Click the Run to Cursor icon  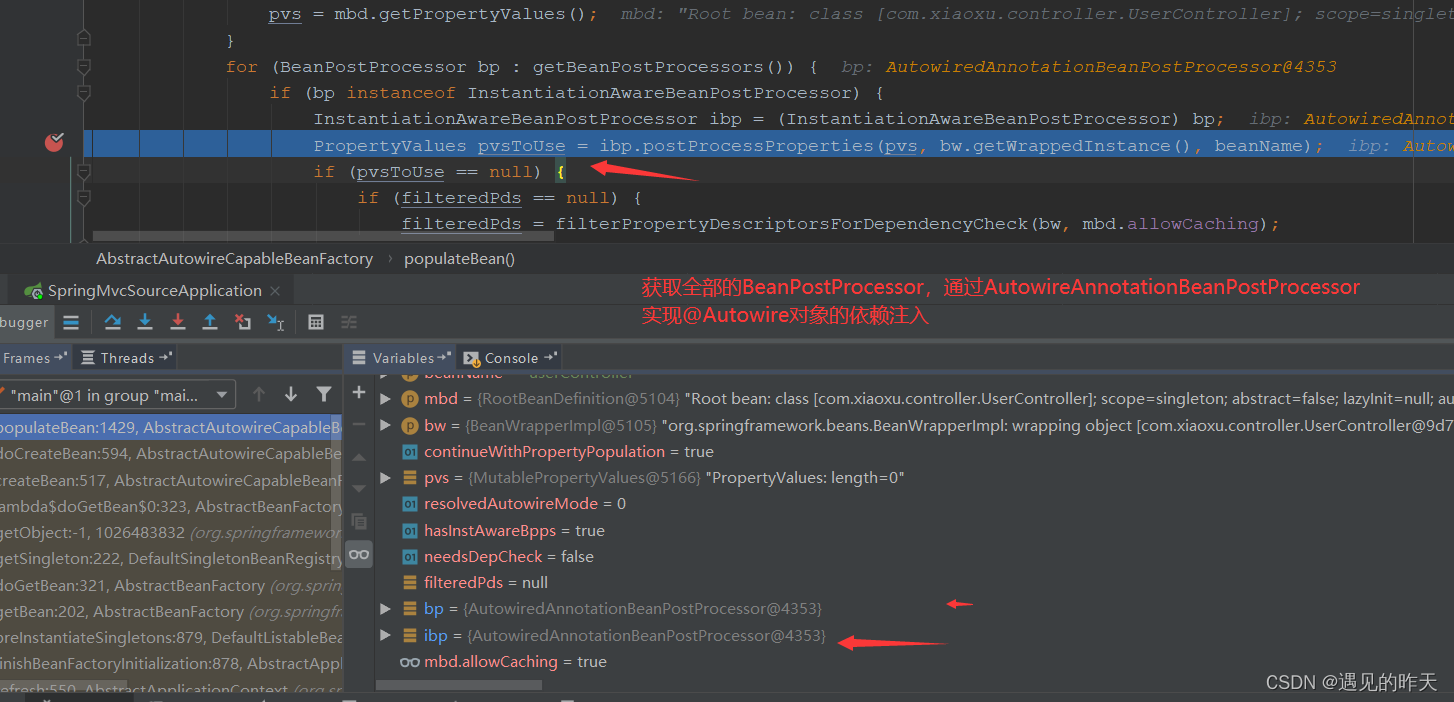(276, 322)
